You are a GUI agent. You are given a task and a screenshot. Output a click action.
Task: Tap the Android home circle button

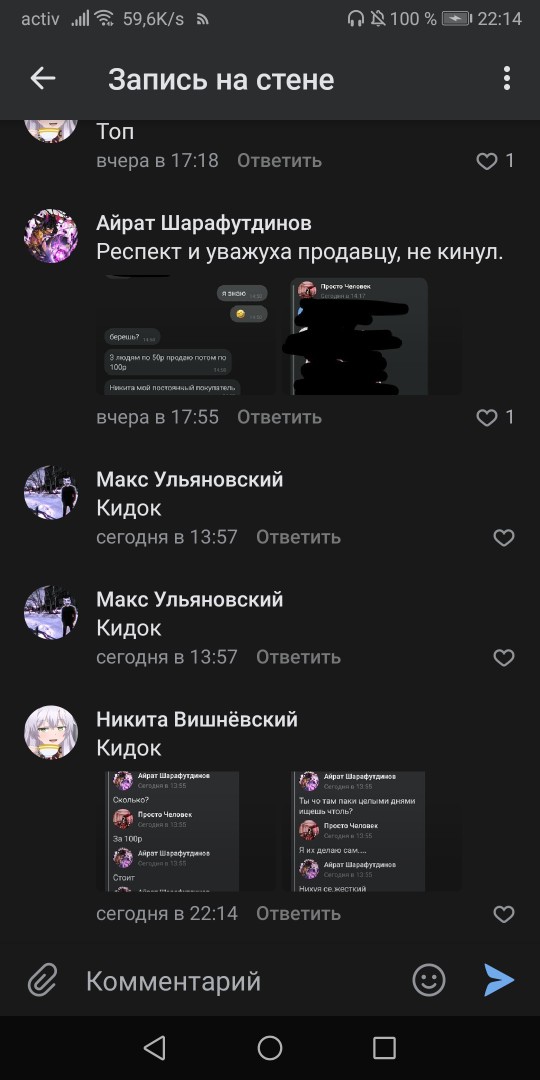270,1048
